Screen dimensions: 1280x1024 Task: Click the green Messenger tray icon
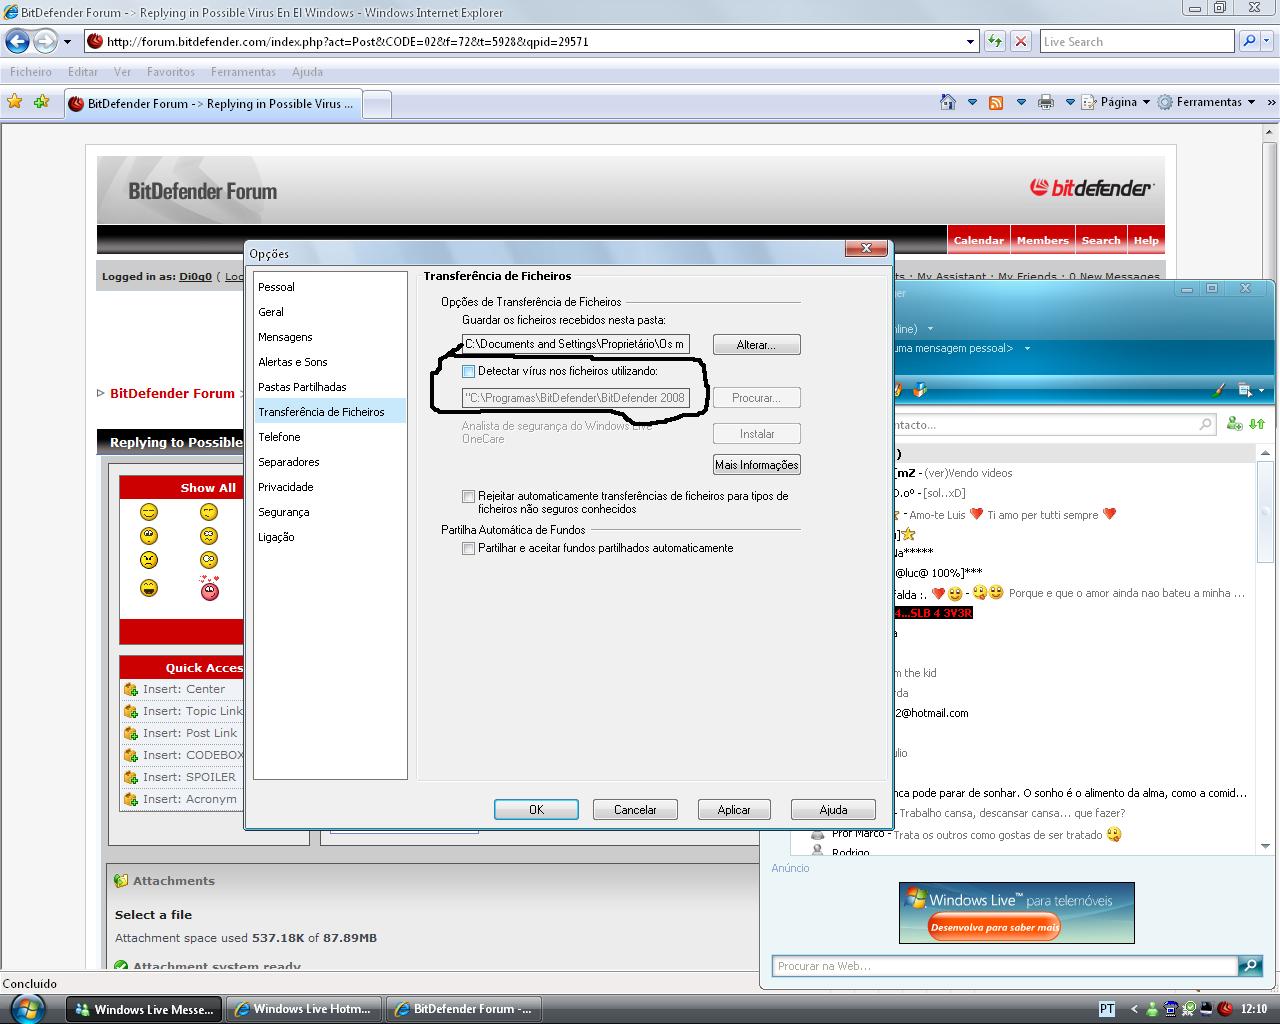point(1153,1009)
